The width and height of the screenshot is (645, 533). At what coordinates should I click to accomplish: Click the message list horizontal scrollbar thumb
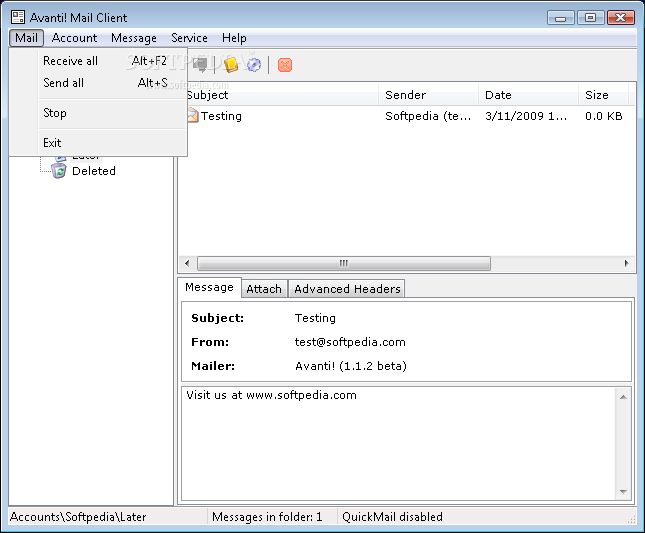click(x=344, y=263)
